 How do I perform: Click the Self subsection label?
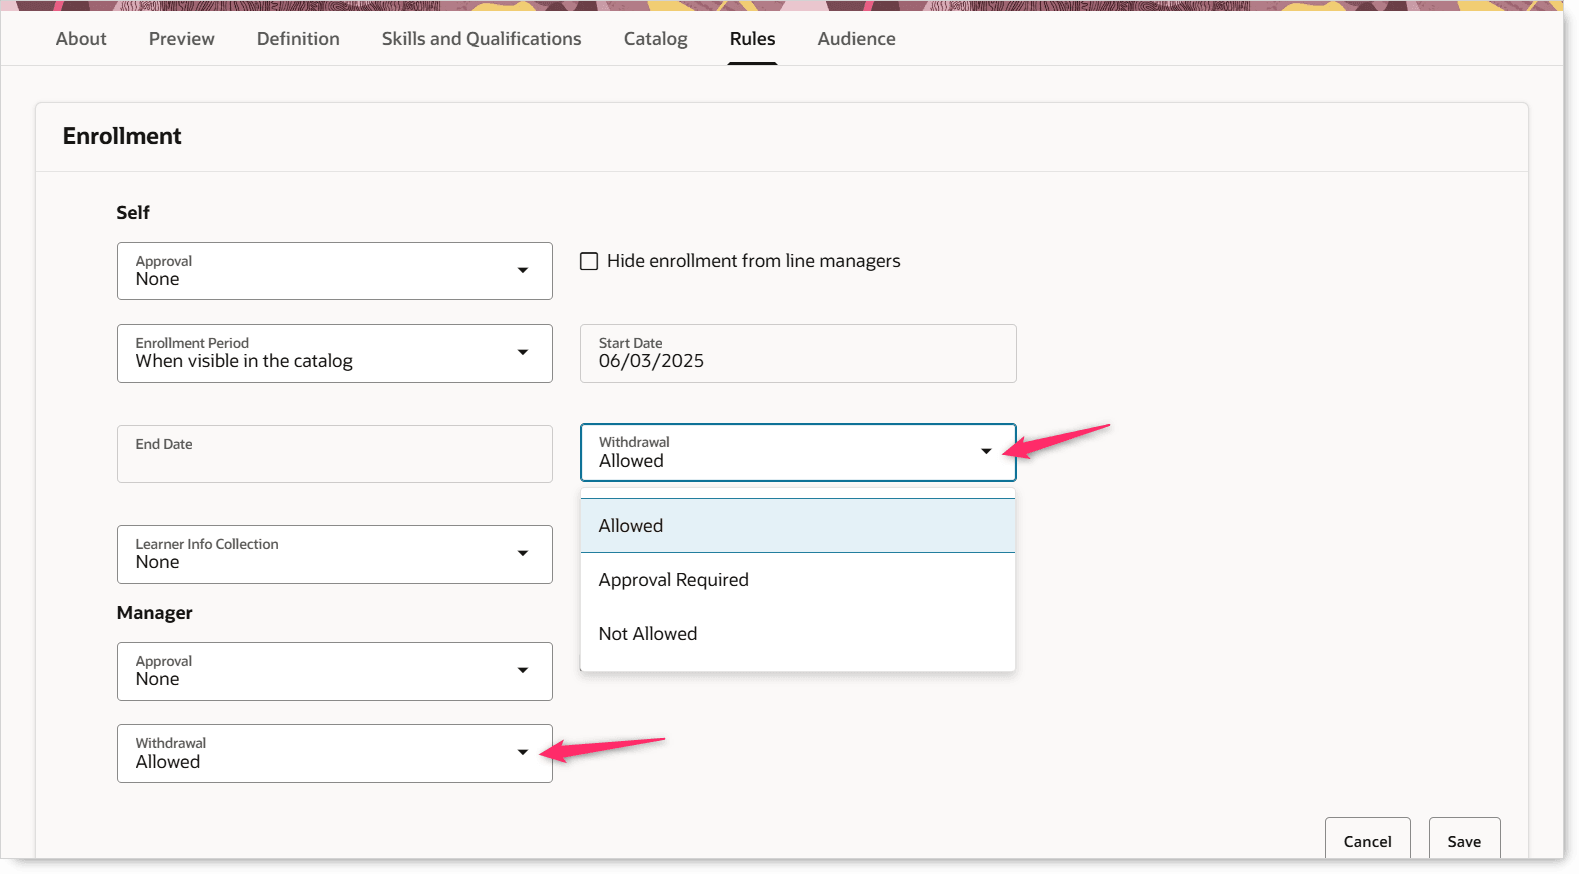pos(133,212)
